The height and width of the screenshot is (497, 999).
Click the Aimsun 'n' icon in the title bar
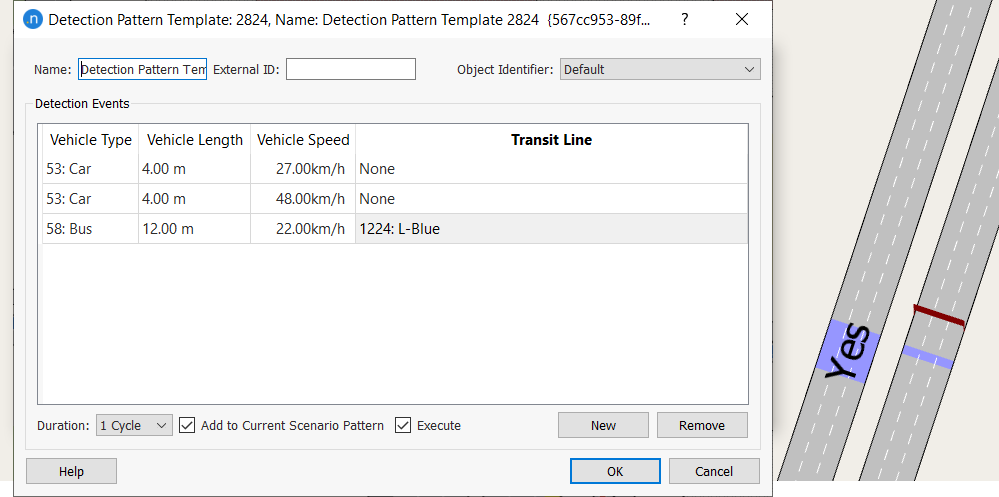pyautogui.click(x=32, y=19)
